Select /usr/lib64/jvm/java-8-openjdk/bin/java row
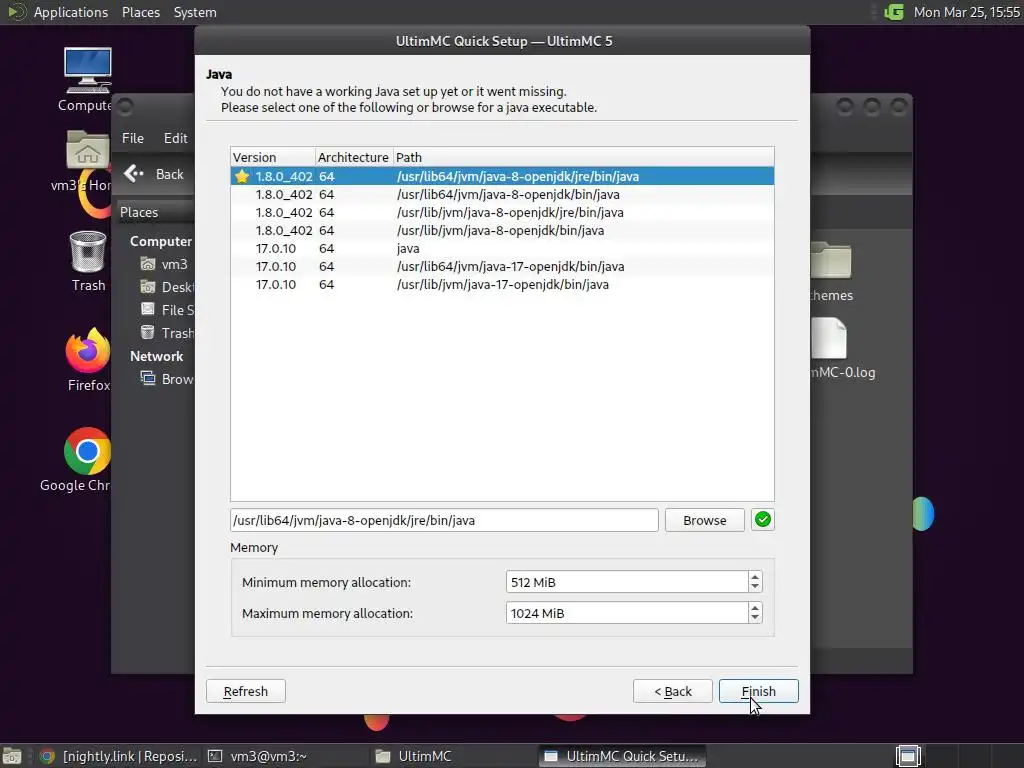Screen dimensions: 1024x768 pos(502,195)
